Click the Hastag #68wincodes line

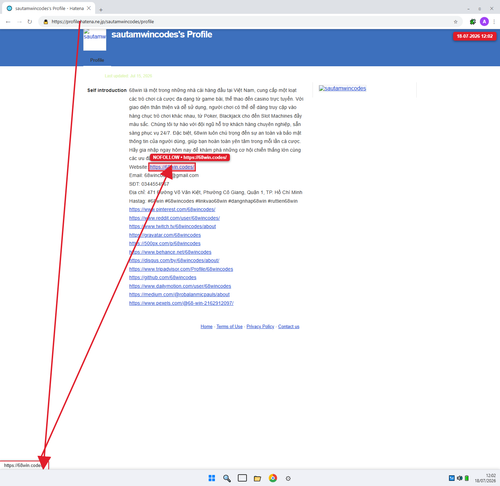coord(213,201)
